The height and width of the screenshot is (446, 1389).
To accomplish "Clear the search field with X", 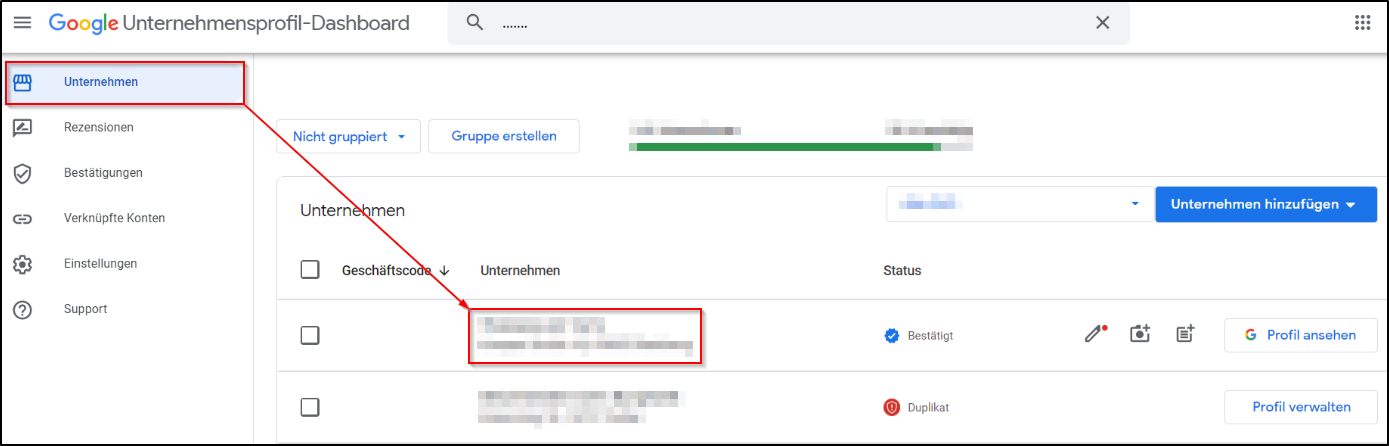I will 1102,23.
